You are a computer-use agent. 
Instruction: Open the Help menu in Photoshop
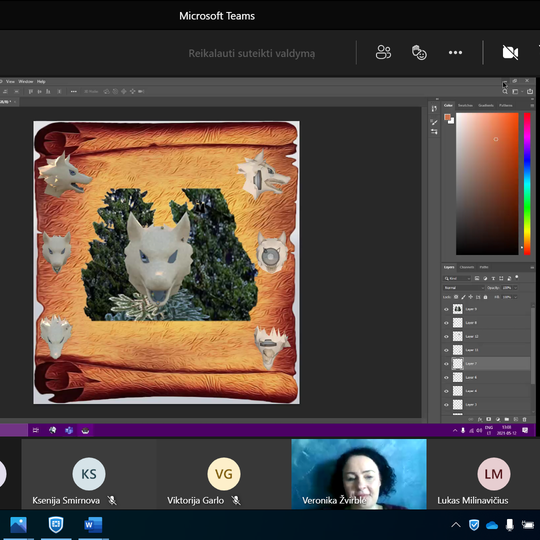pyautogui.click(x=41, y=82)
